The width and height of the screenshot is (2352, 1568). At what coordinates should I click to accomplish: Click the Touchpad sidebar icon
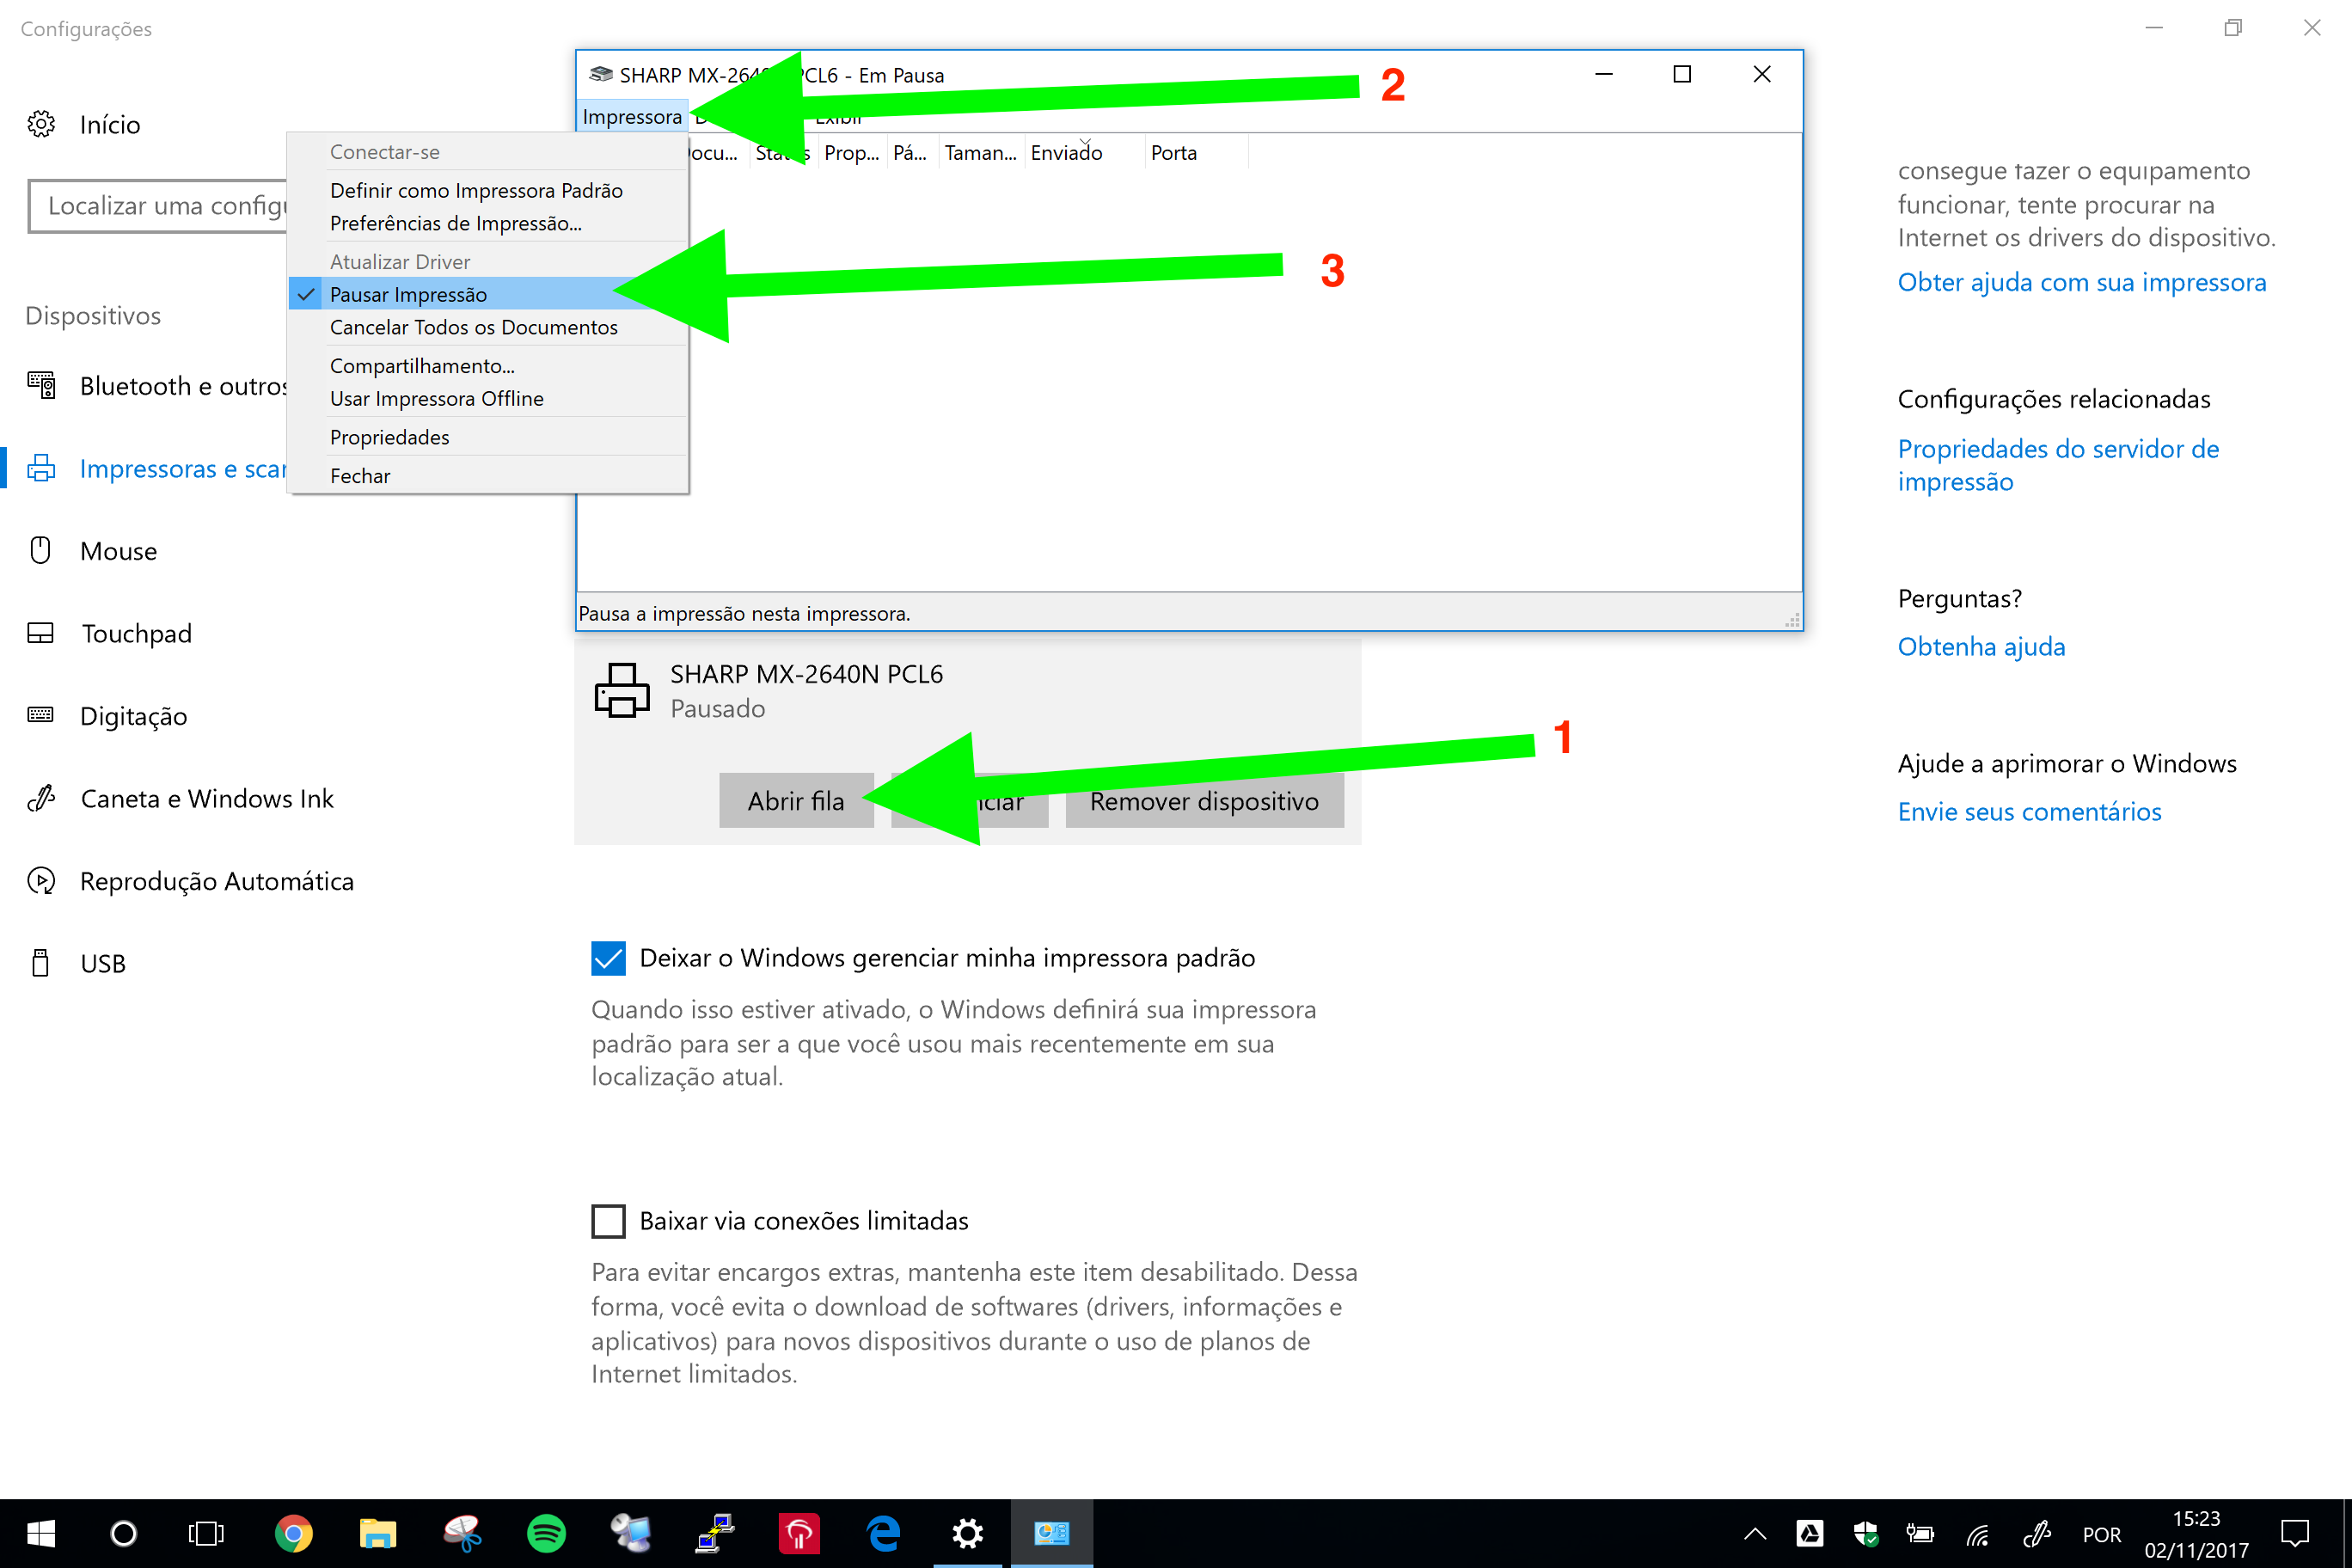click(41, 633)
